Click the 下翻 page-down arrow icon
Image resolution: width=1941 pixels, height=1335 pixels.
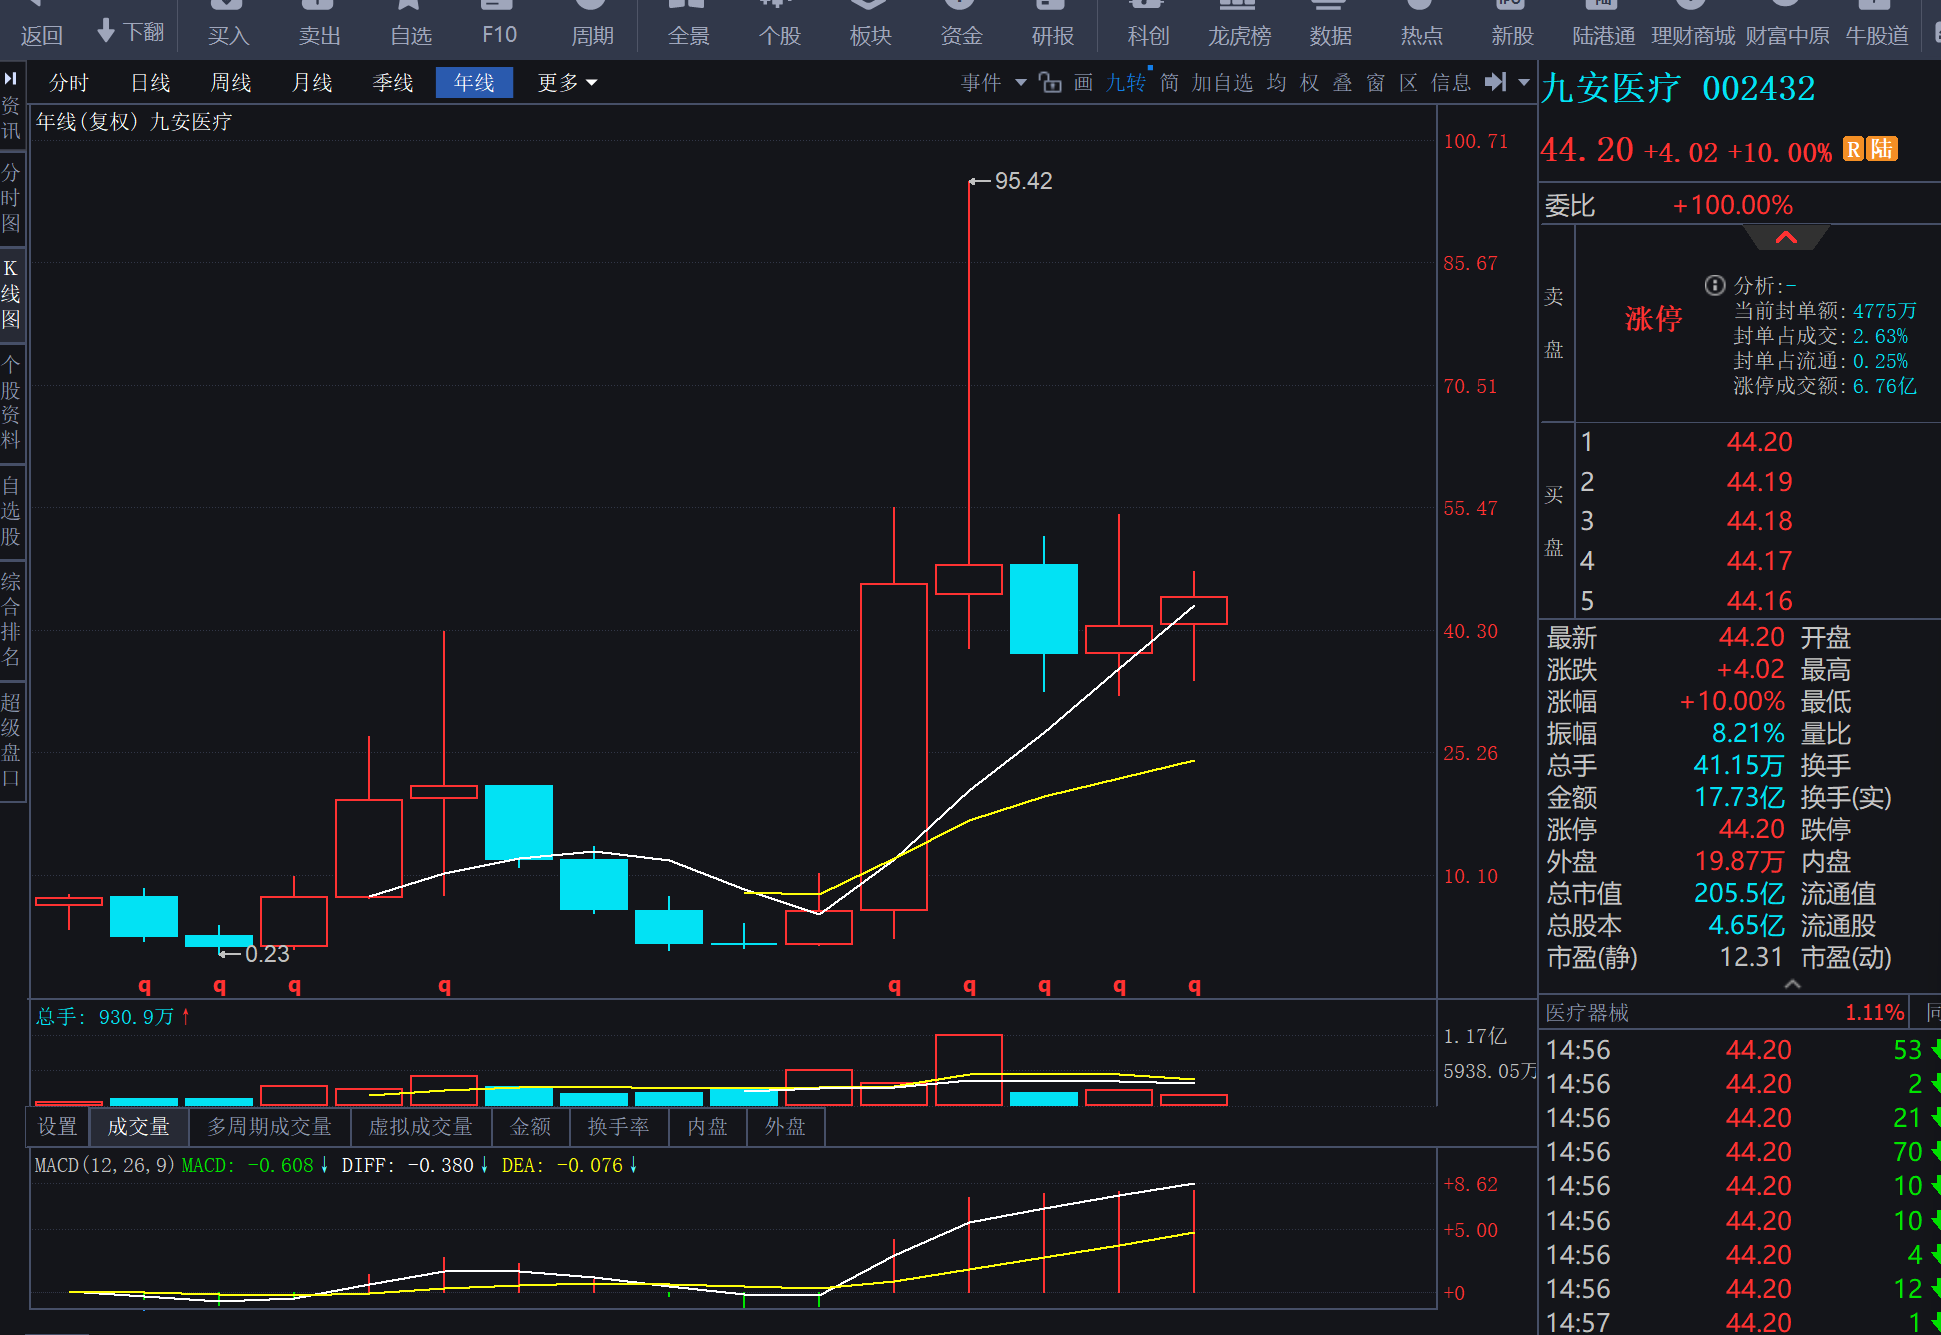107,31
